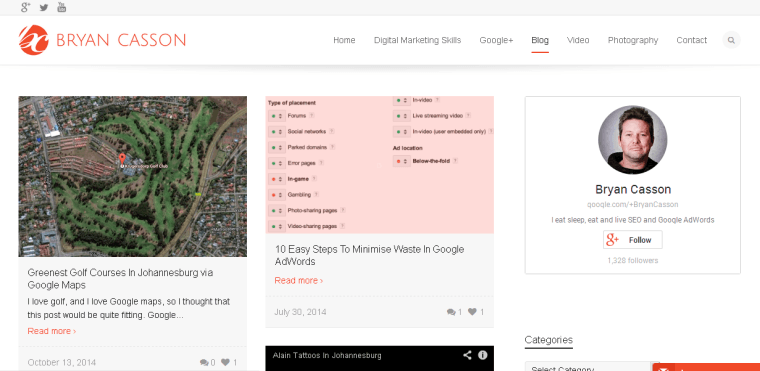Click Read more under the AdWords post
The height and width of the screenshot is (371, 760).
[x=299, y=281]
